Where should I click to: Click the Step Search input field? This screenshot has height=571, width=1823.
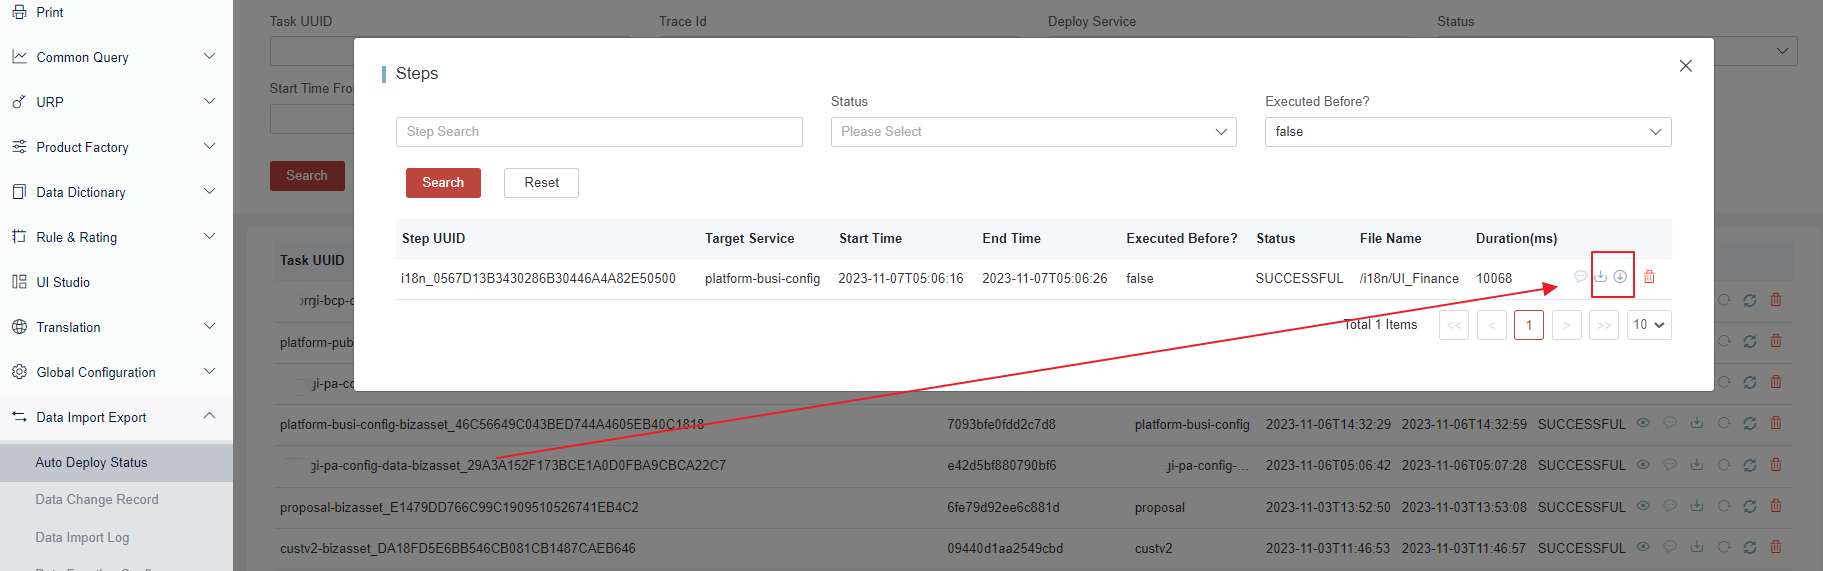click(599, 132)
